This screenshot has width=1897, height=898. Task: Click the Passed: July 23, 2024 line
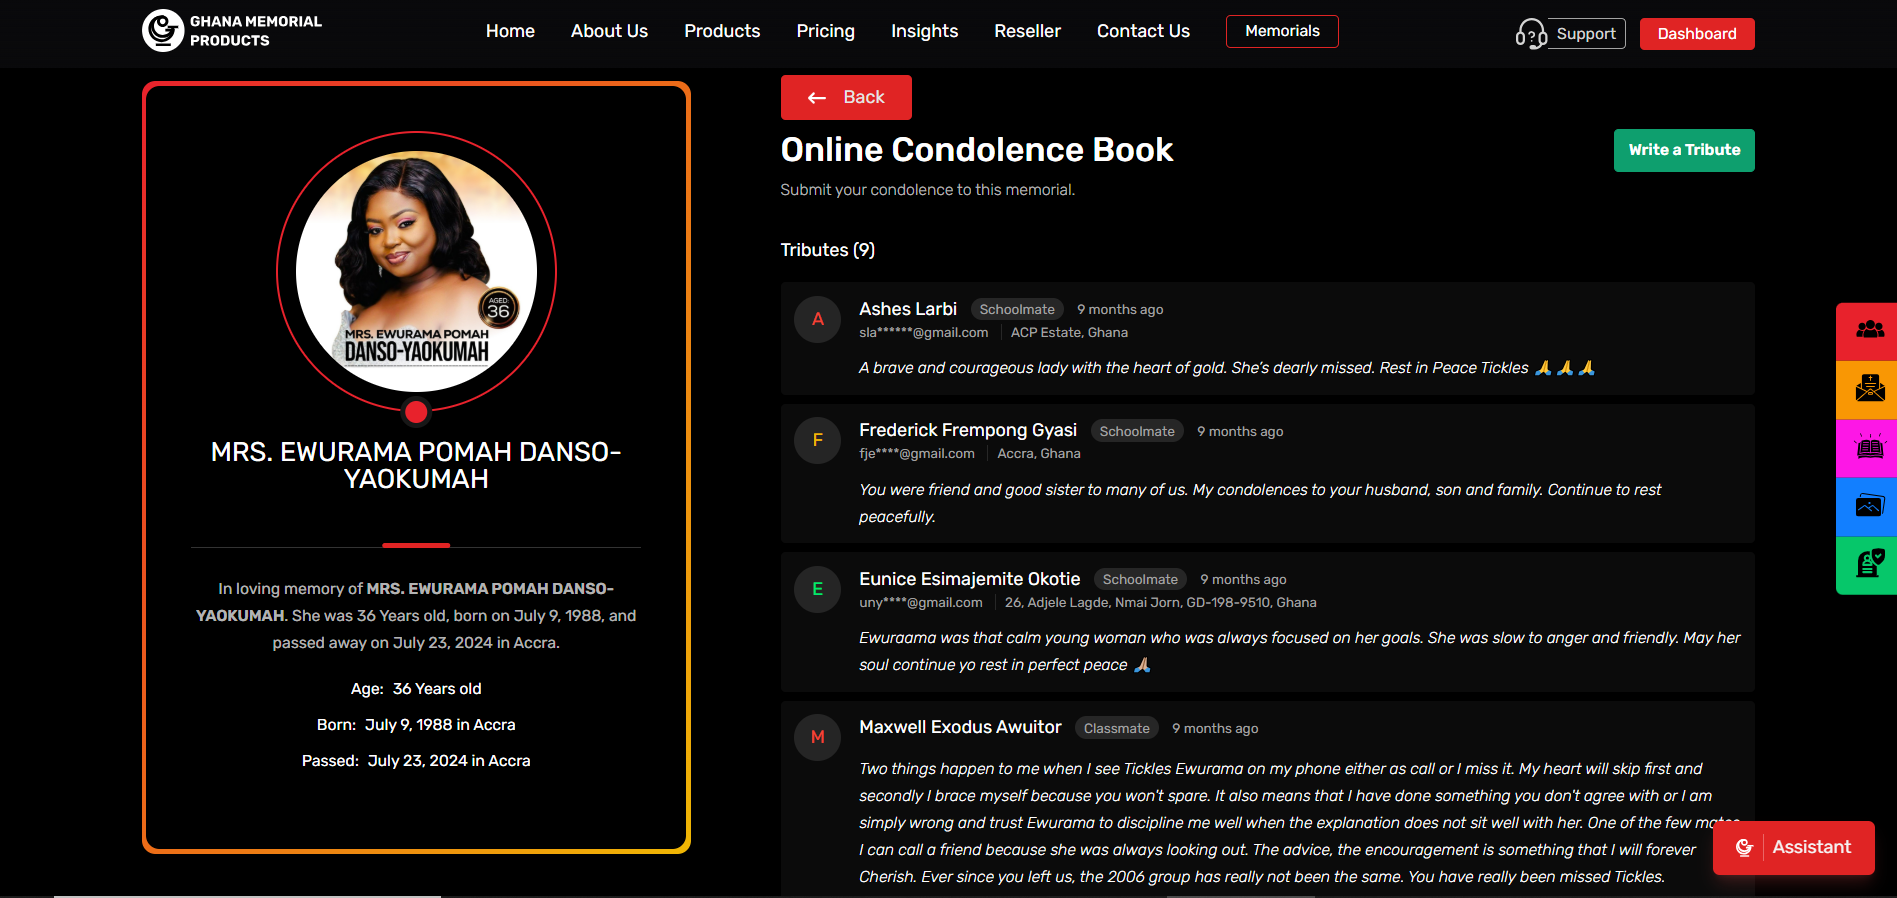[416, 761]
